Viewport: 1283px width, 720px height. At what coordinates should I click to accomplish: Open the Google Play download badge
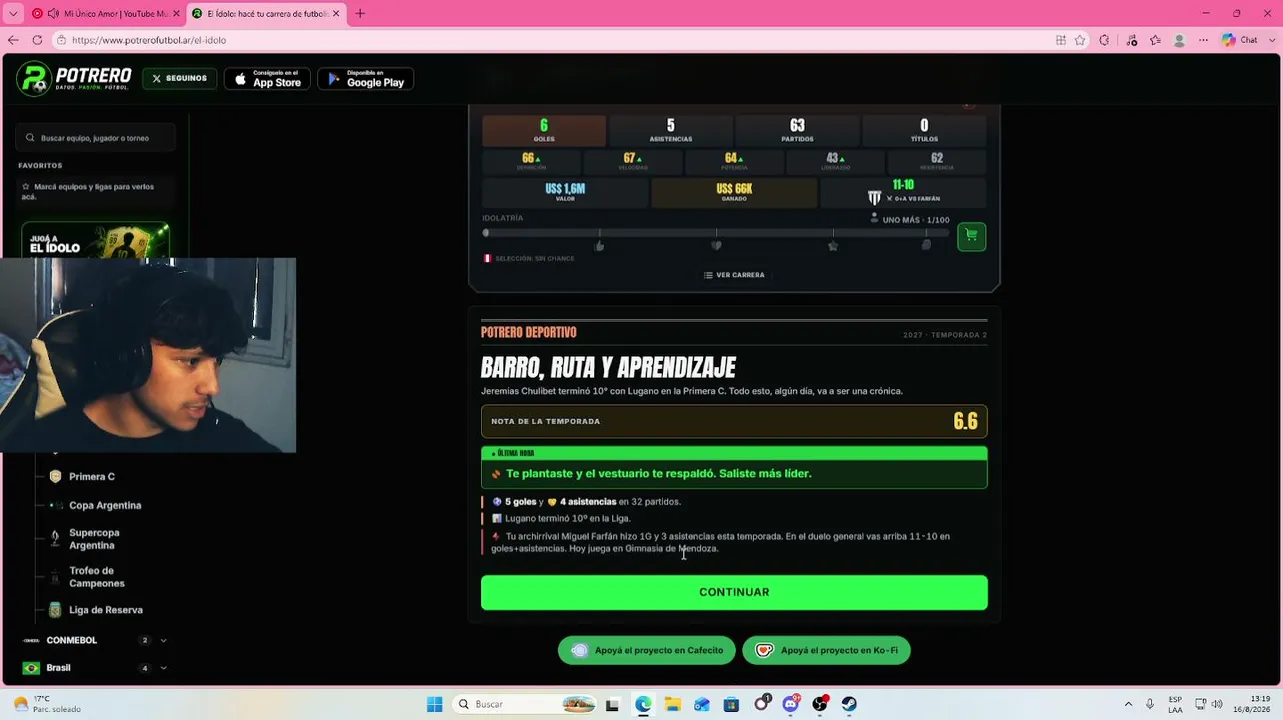(365, 78)
